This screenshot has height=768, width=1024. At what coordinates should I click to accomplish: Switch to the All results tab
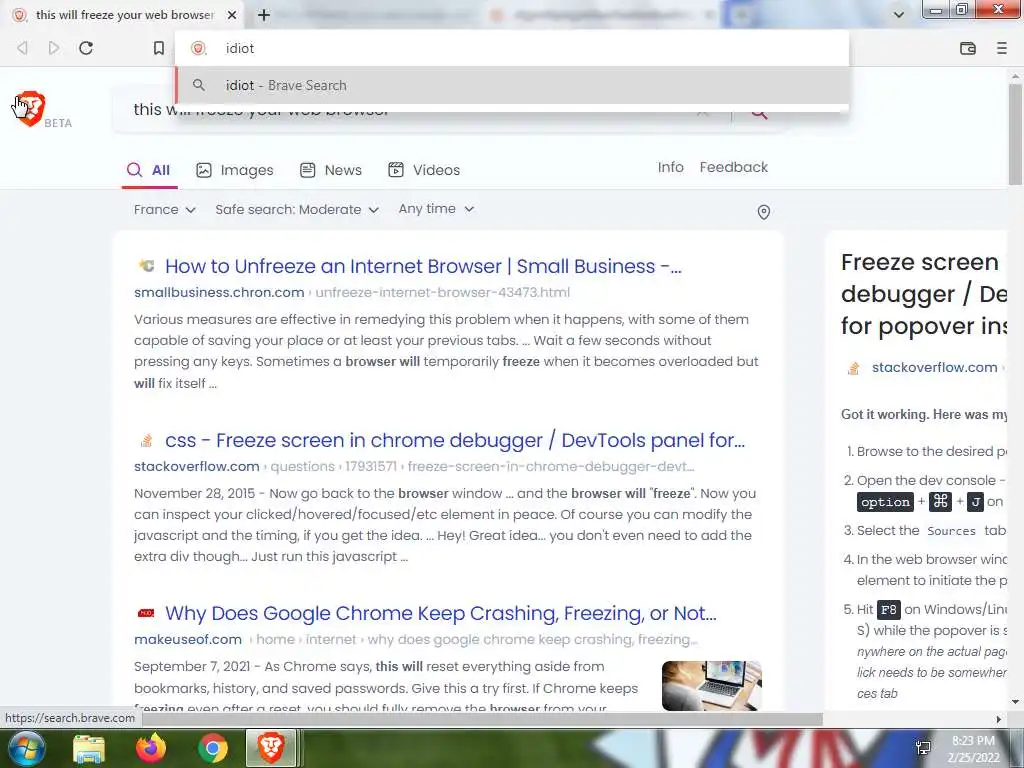(150, 170)
